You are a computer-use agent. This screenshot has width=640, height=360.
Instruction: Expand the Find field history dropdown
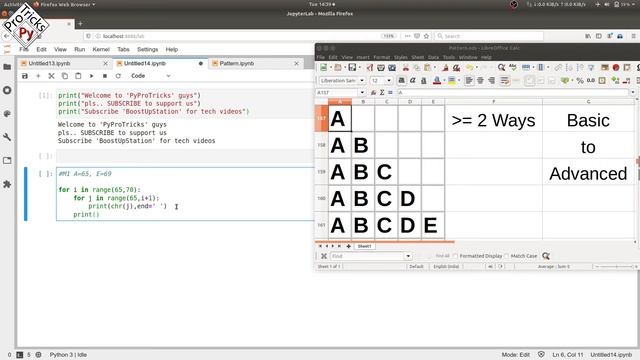(x=408, y=256)
